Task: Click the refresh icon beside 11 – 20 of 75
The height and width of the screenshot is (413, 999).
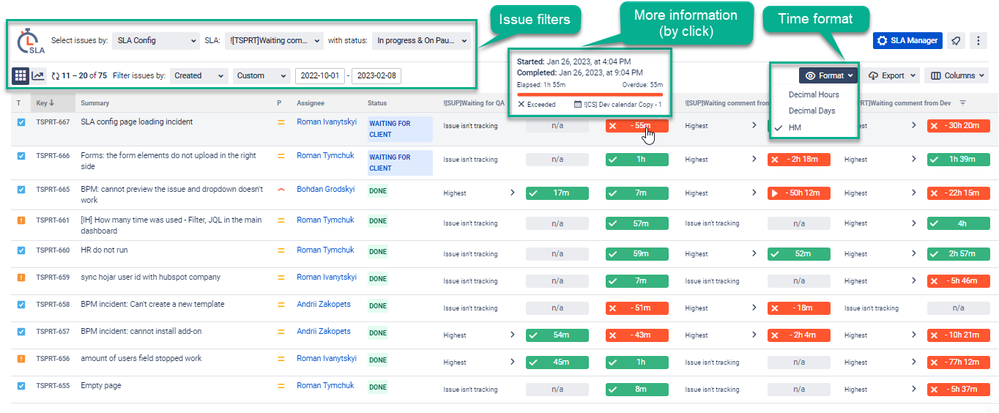Action: pos(55,75)
